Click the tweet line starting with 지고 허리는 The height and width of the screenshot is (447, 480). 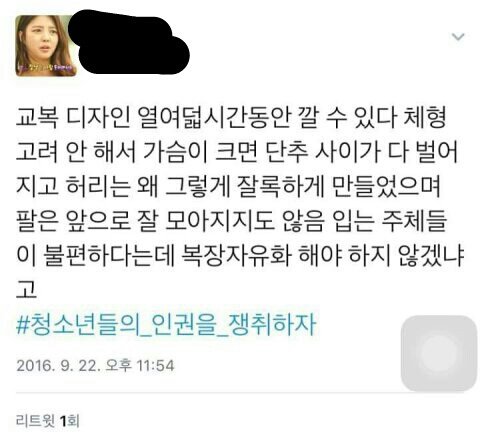[228, 186]
